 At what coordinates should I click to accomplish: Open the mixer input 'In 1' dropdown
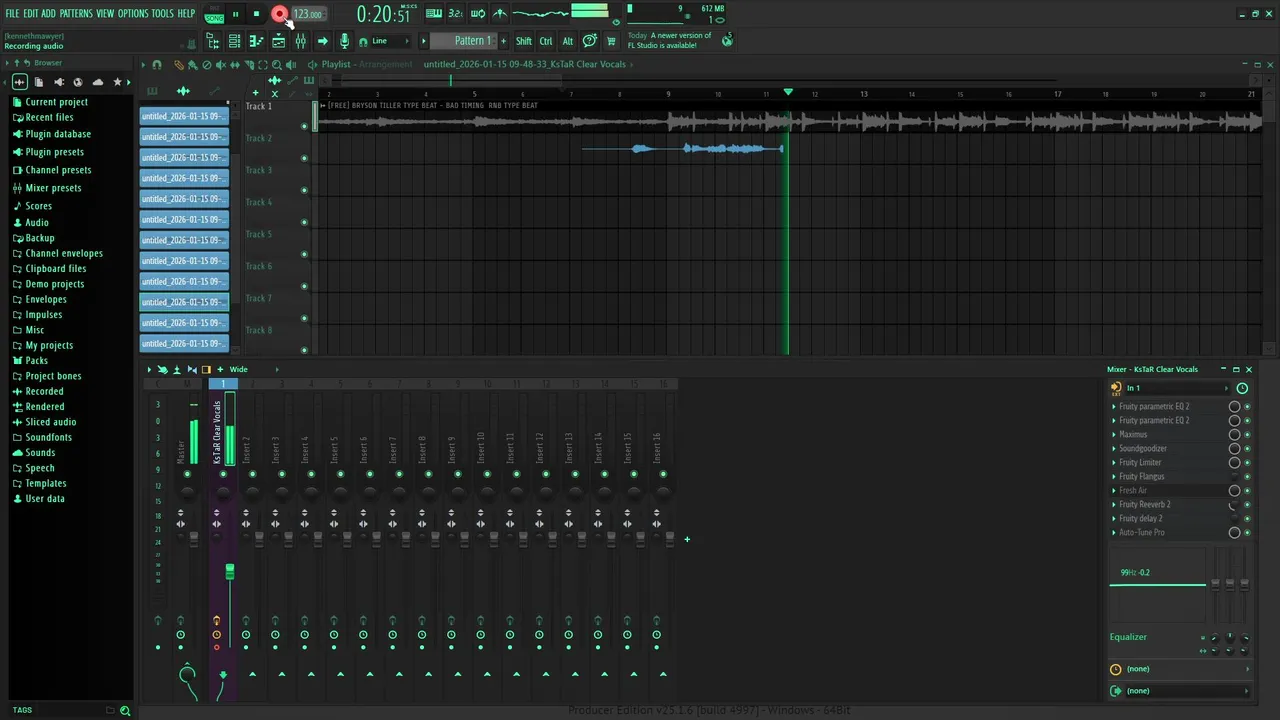[x=1176, y=388]
